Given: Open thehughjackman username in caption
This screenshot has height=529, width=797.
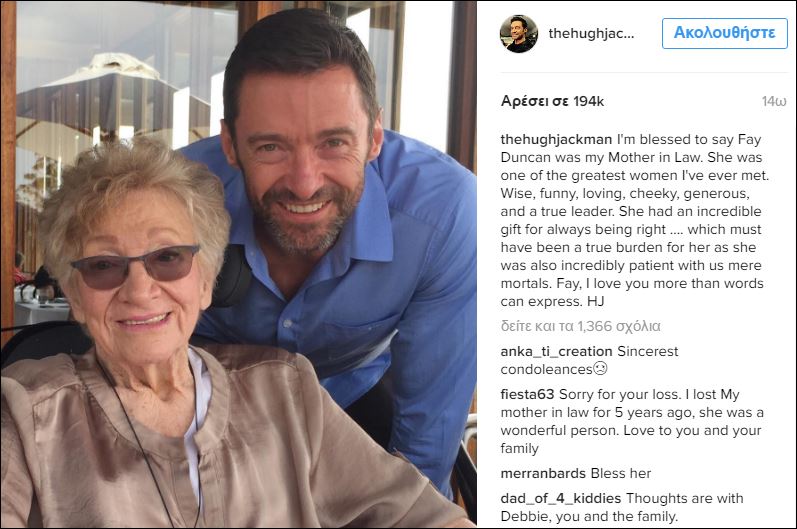Looking at the screenshot, I should pyautogui.click(x=555, y=139).
